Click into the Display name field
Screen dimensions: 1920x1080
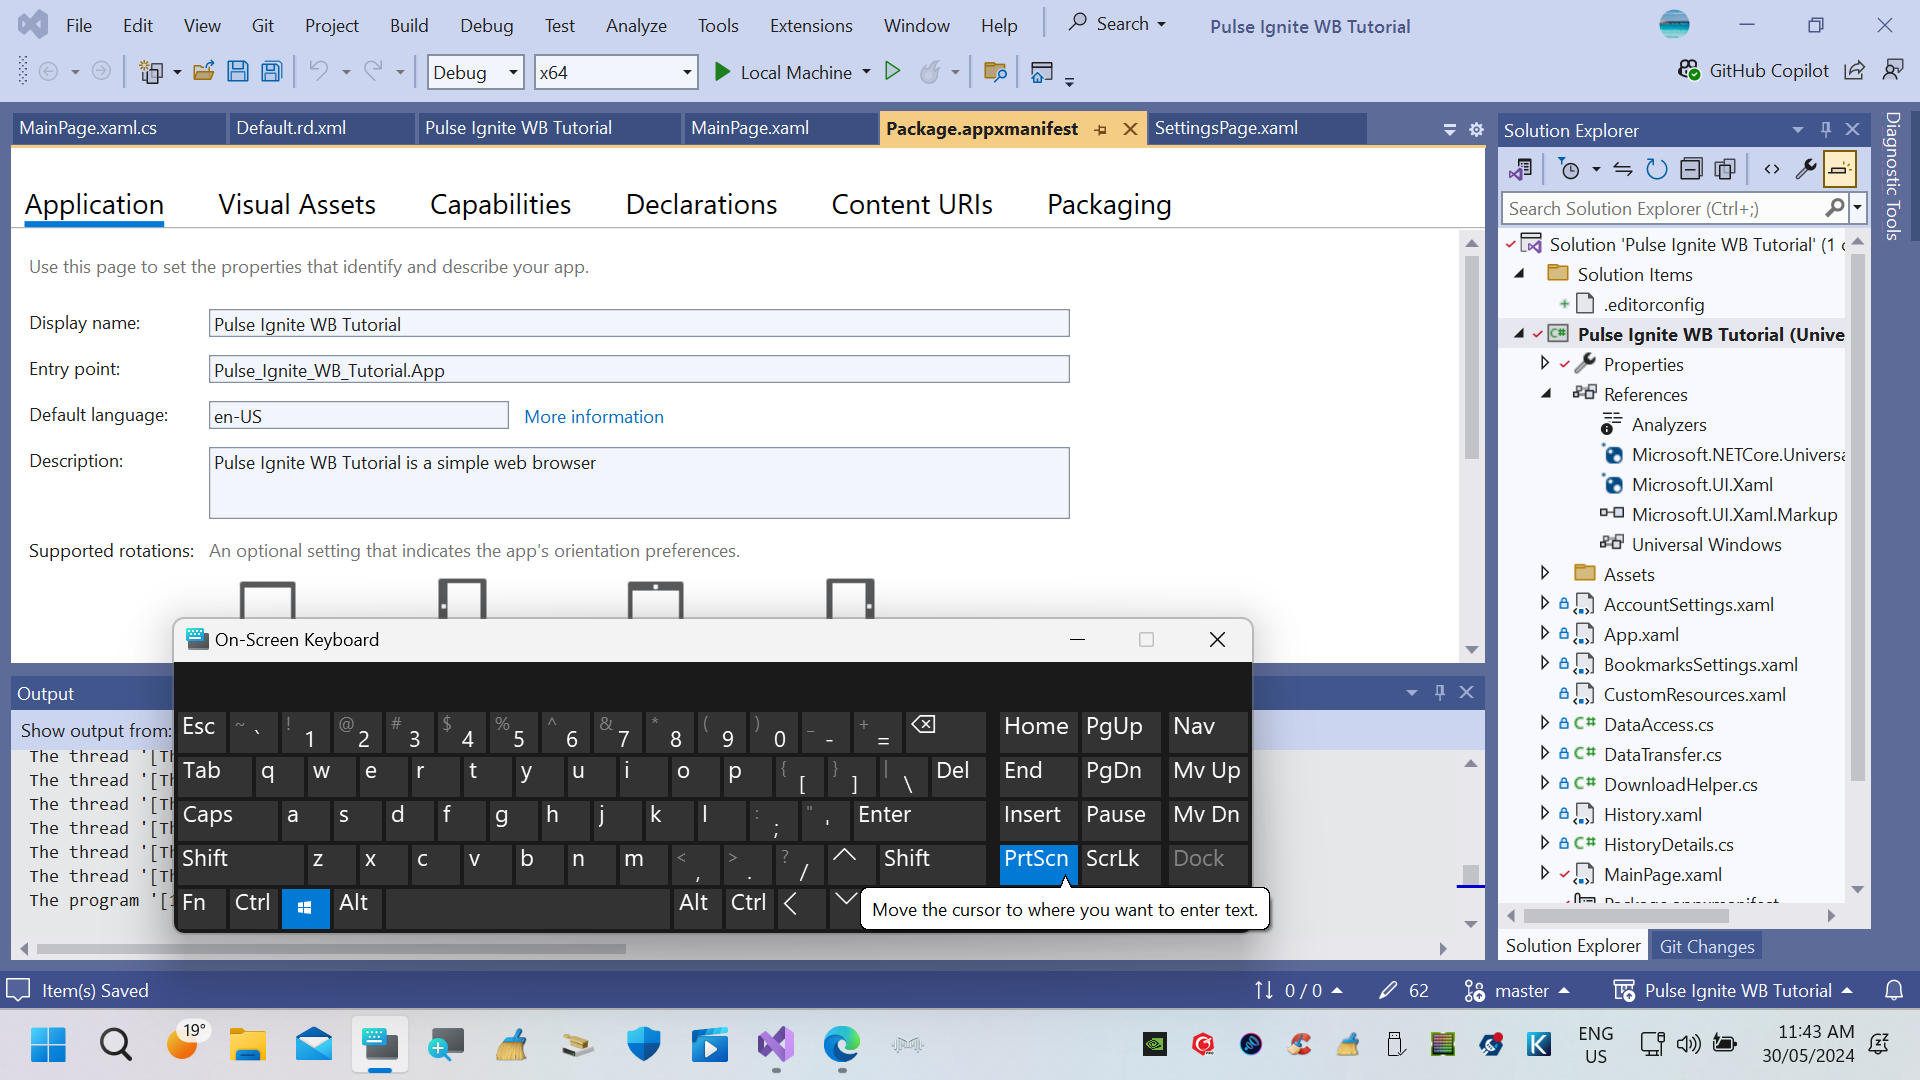tap(638, 324)
